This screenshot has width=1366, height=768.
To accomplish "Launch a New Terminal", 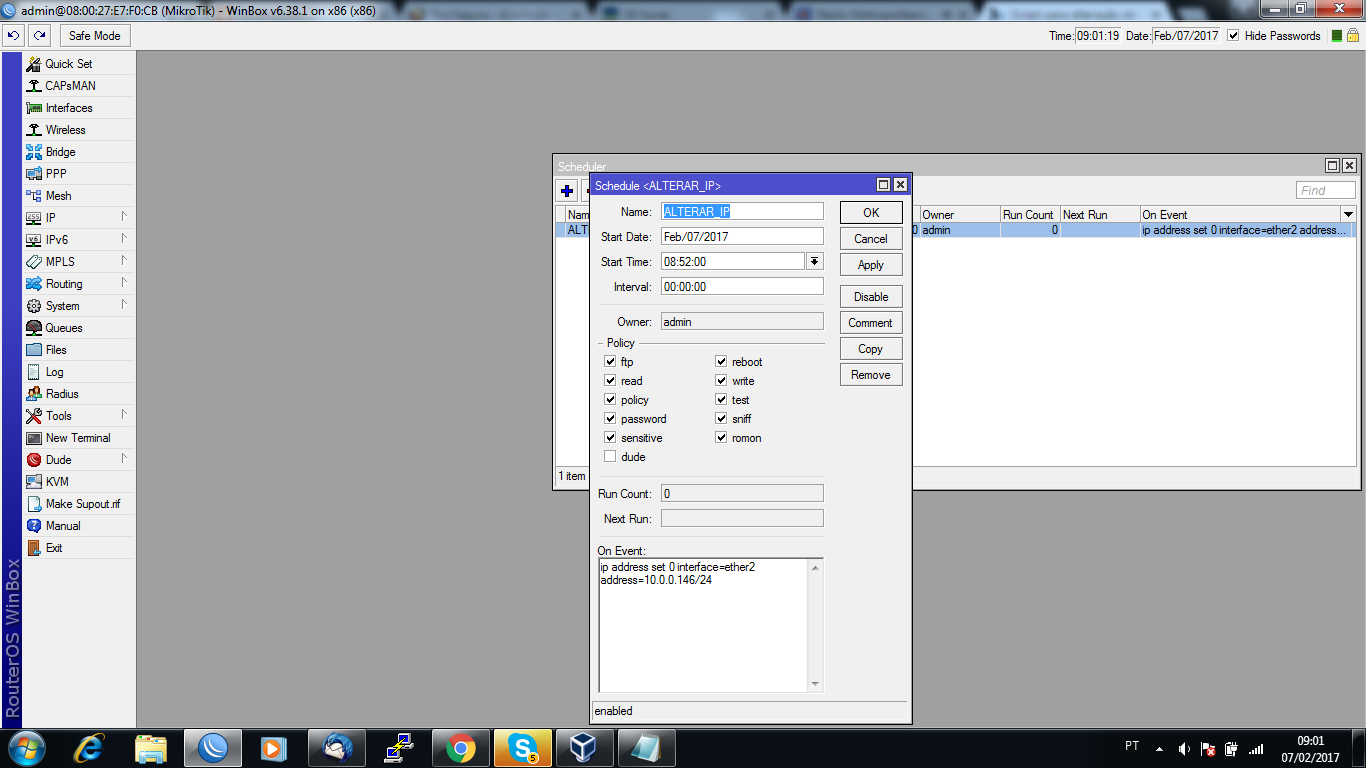I will click(78, 437).
